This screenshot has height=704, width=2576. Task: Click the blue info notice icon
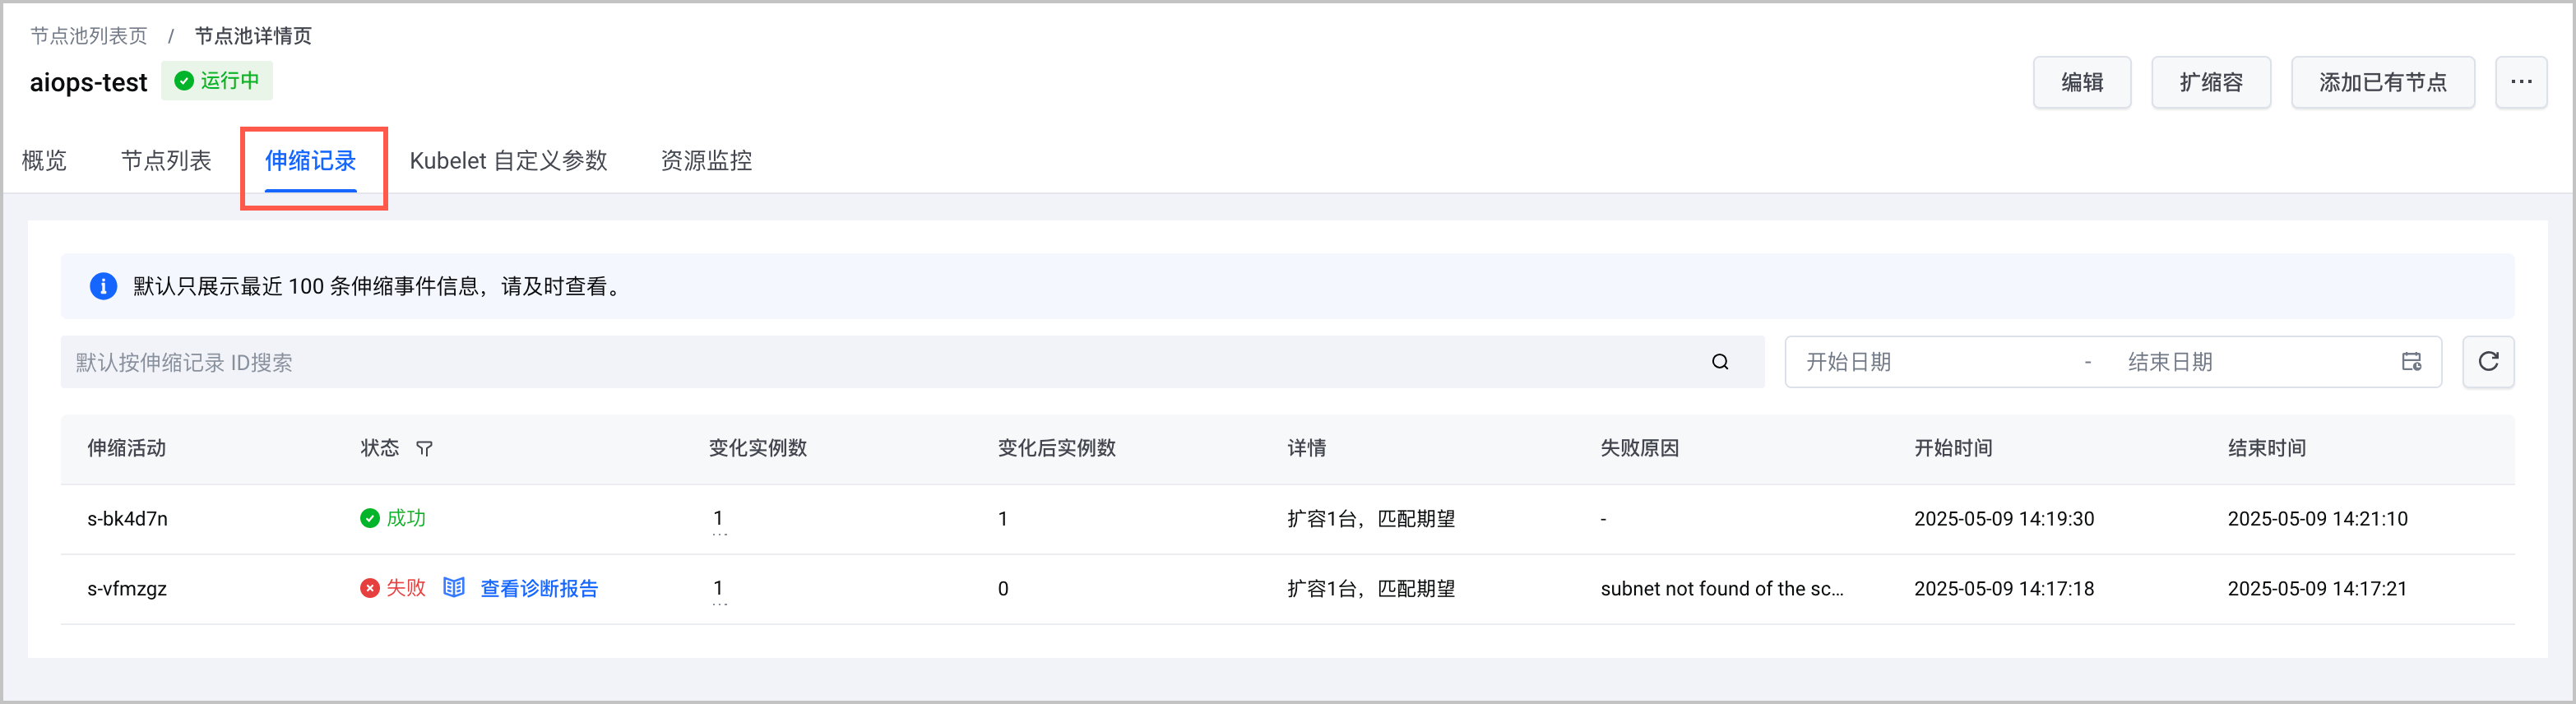[x=103, y=287]
